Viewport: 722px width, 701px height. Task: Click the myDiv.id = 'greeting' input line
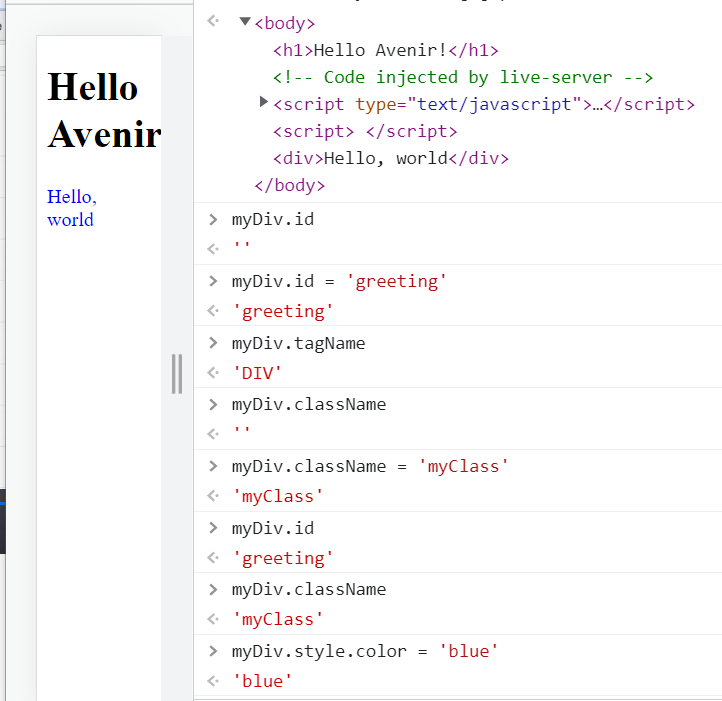point(339,281)
